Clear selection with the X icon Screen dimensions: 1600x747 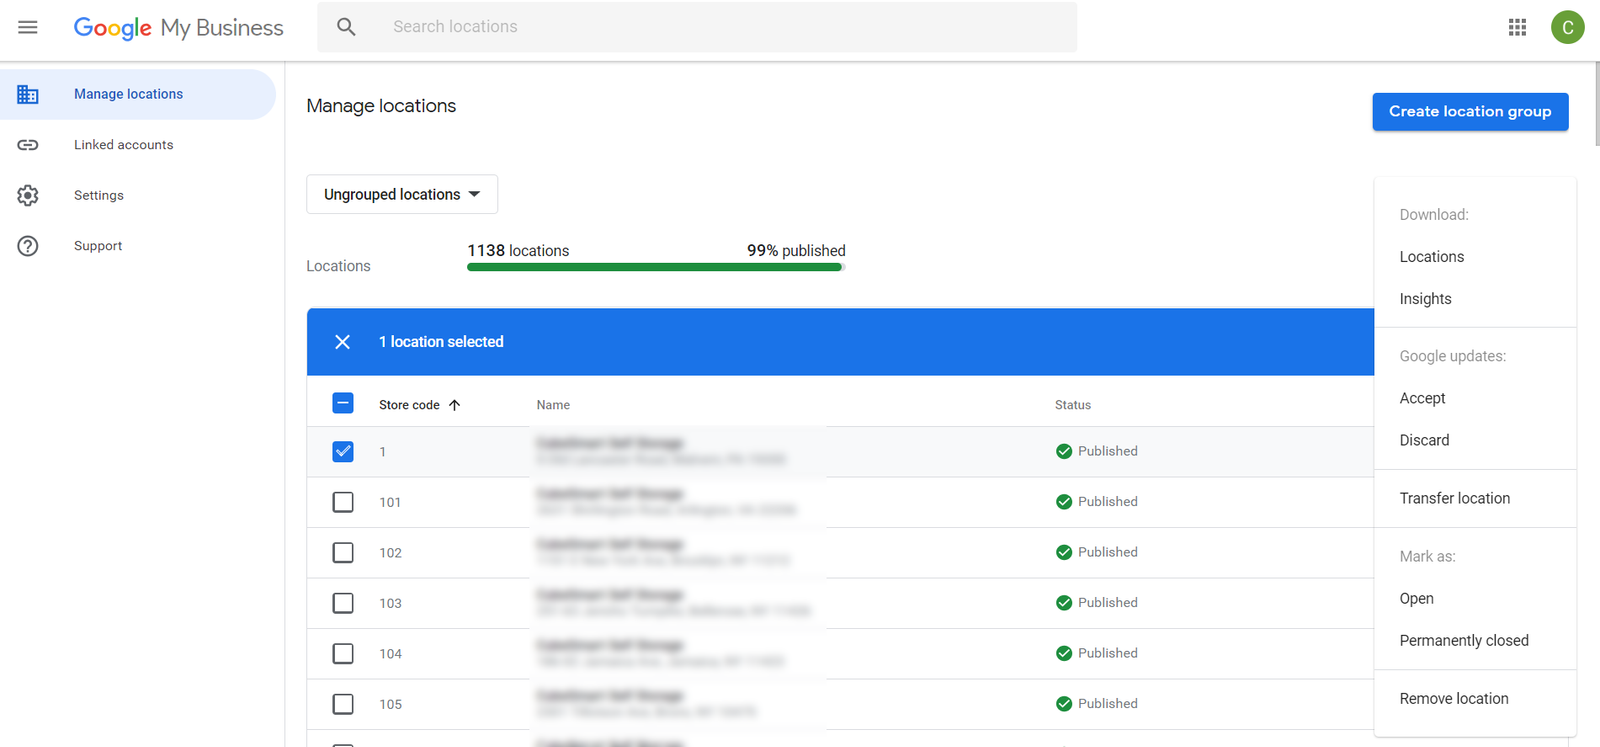(342, 342)
